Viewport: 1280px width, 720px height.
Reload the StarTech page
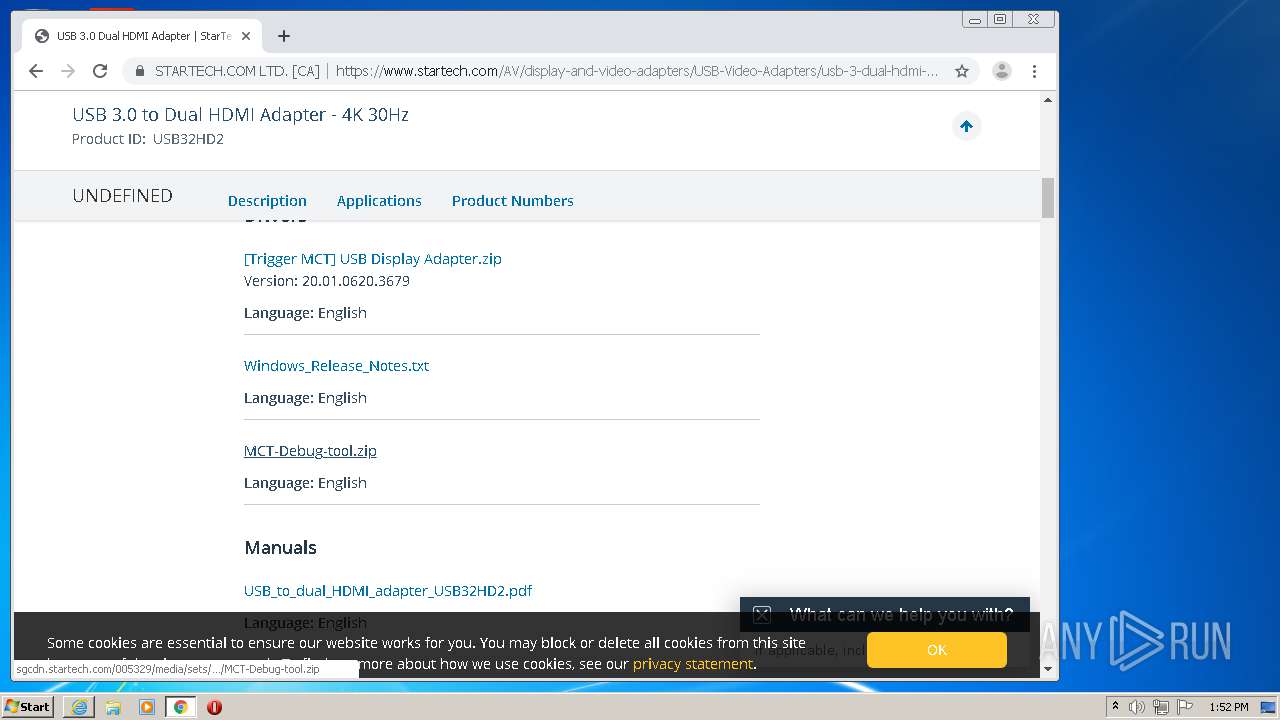(100, 71)
